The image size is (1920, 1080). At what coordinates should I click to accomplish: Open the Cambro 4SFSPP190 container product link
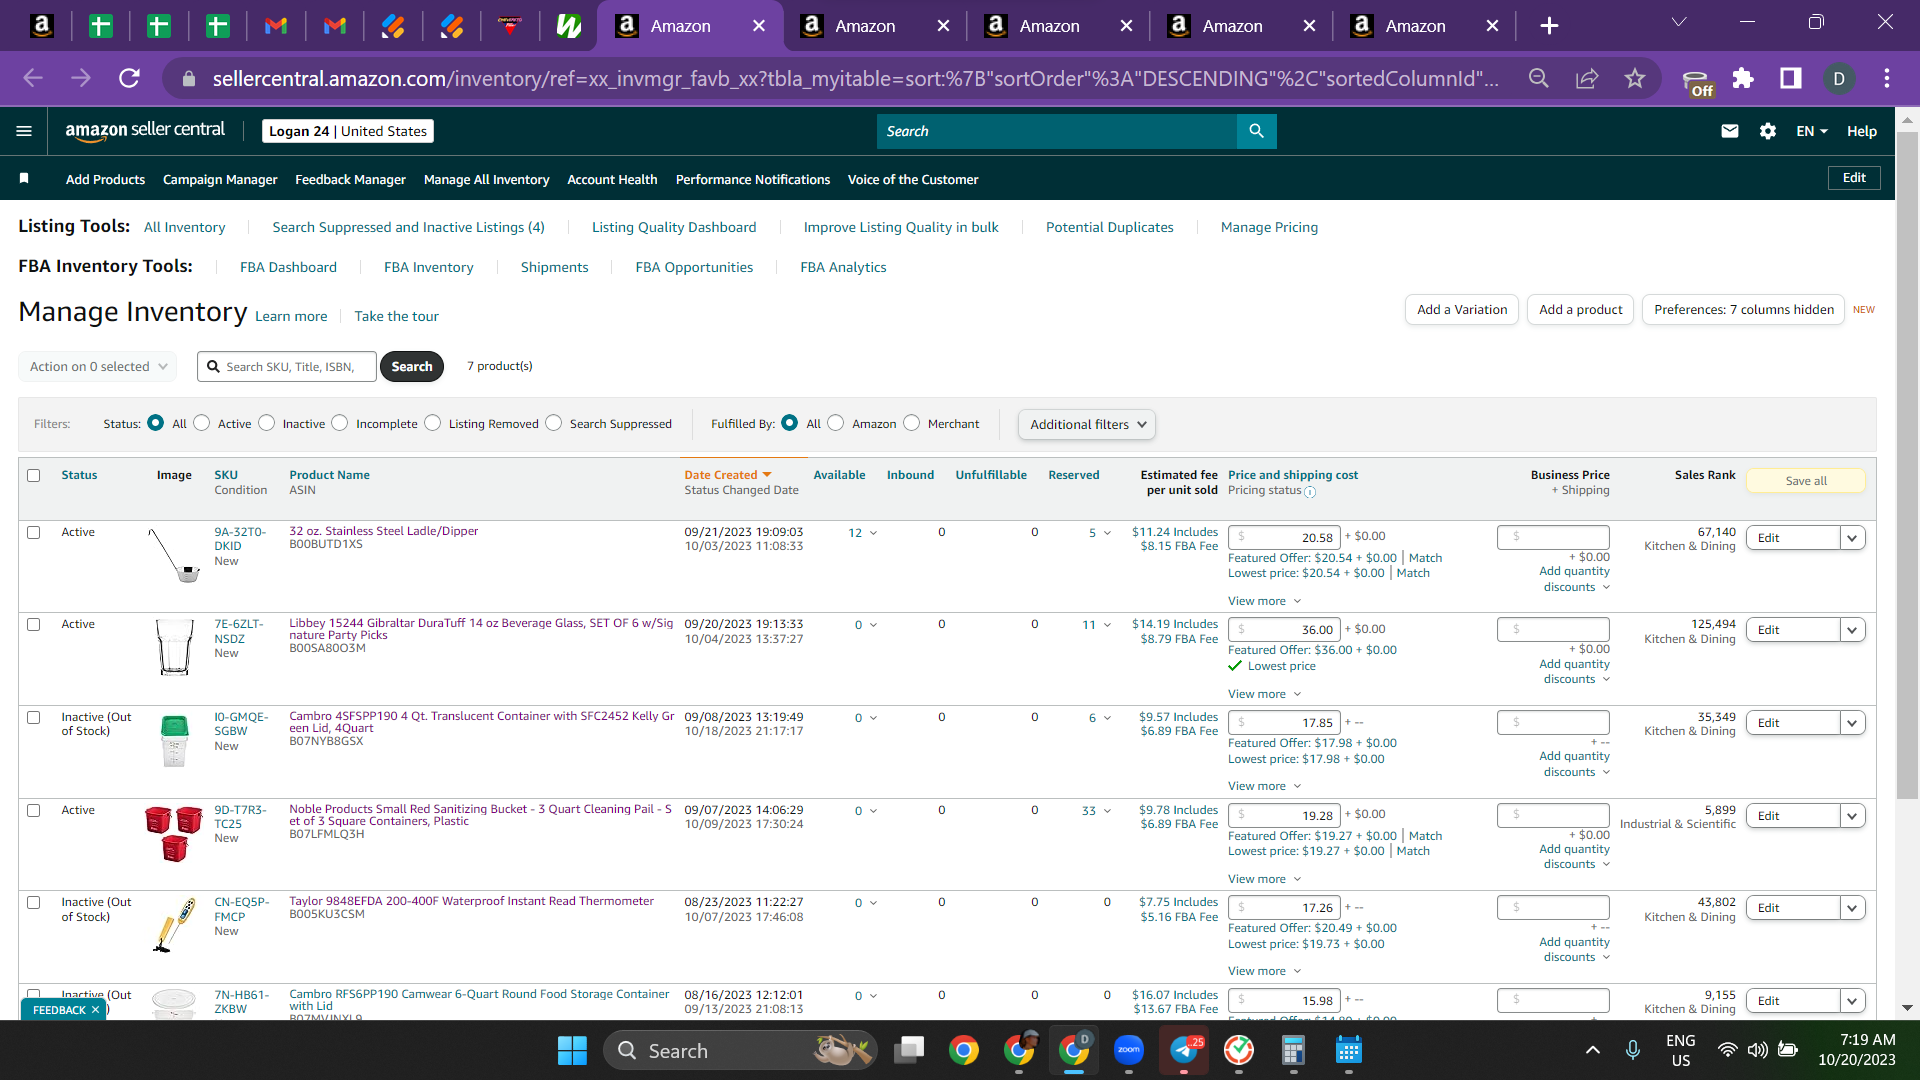(481, 722)
